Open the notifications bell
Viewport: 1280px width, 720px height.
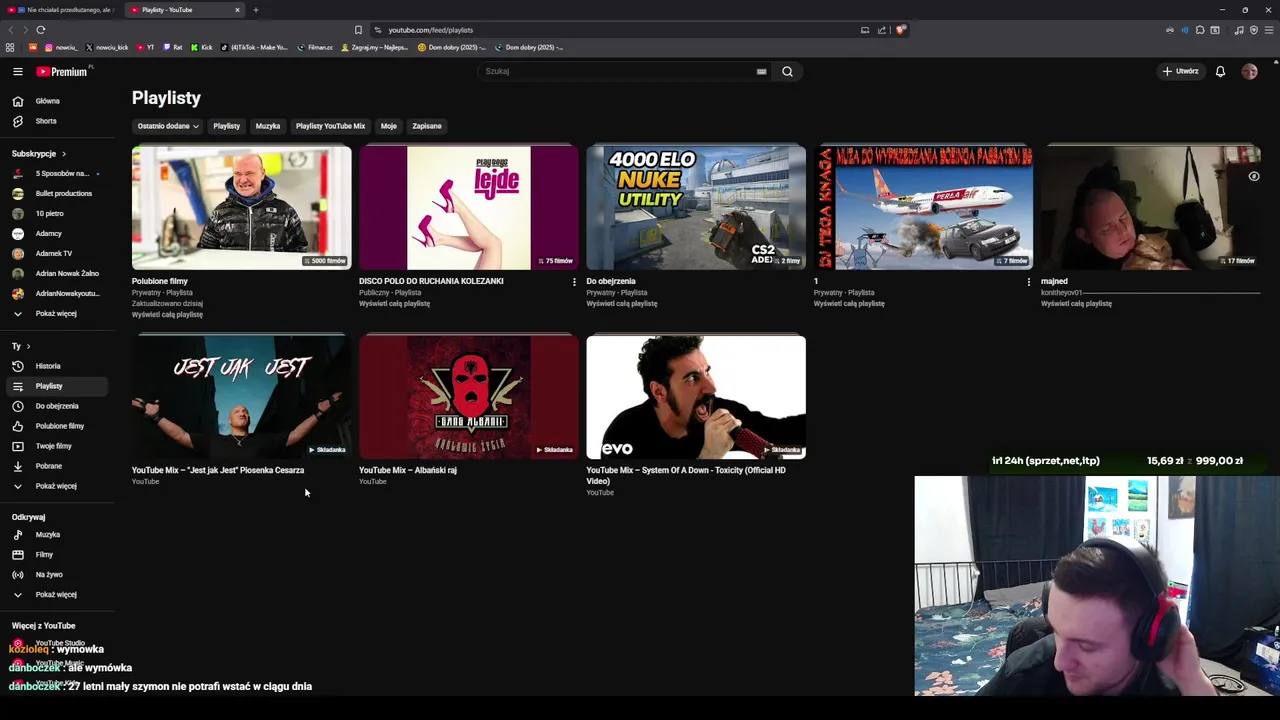1220,71
